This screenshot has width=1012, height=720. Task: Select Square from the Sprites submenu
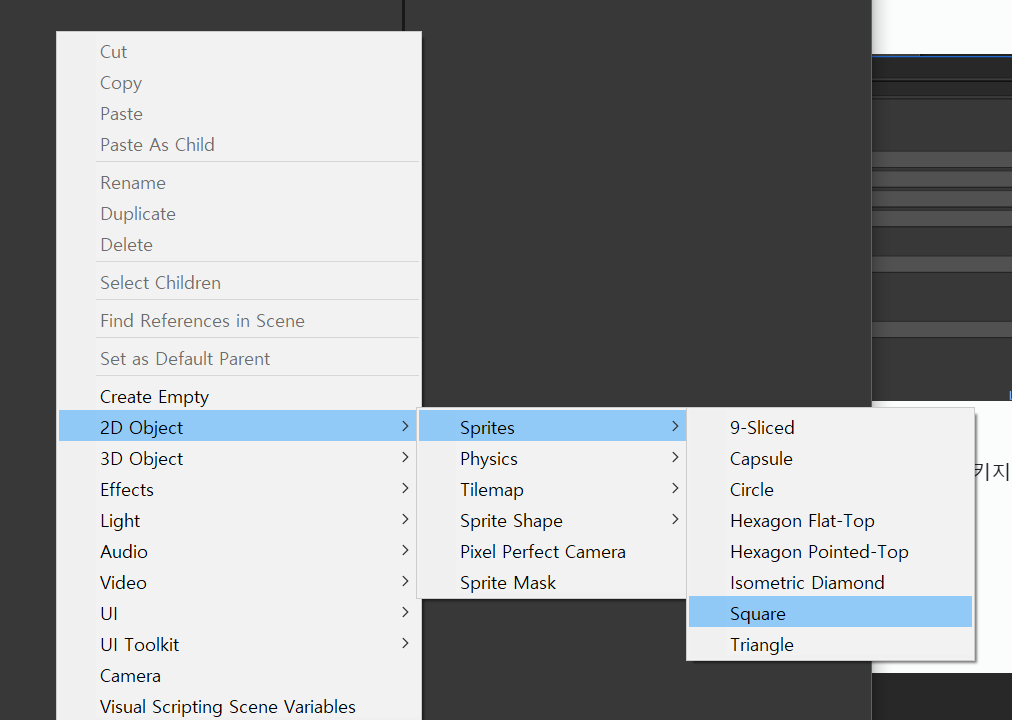pos(758,613)
